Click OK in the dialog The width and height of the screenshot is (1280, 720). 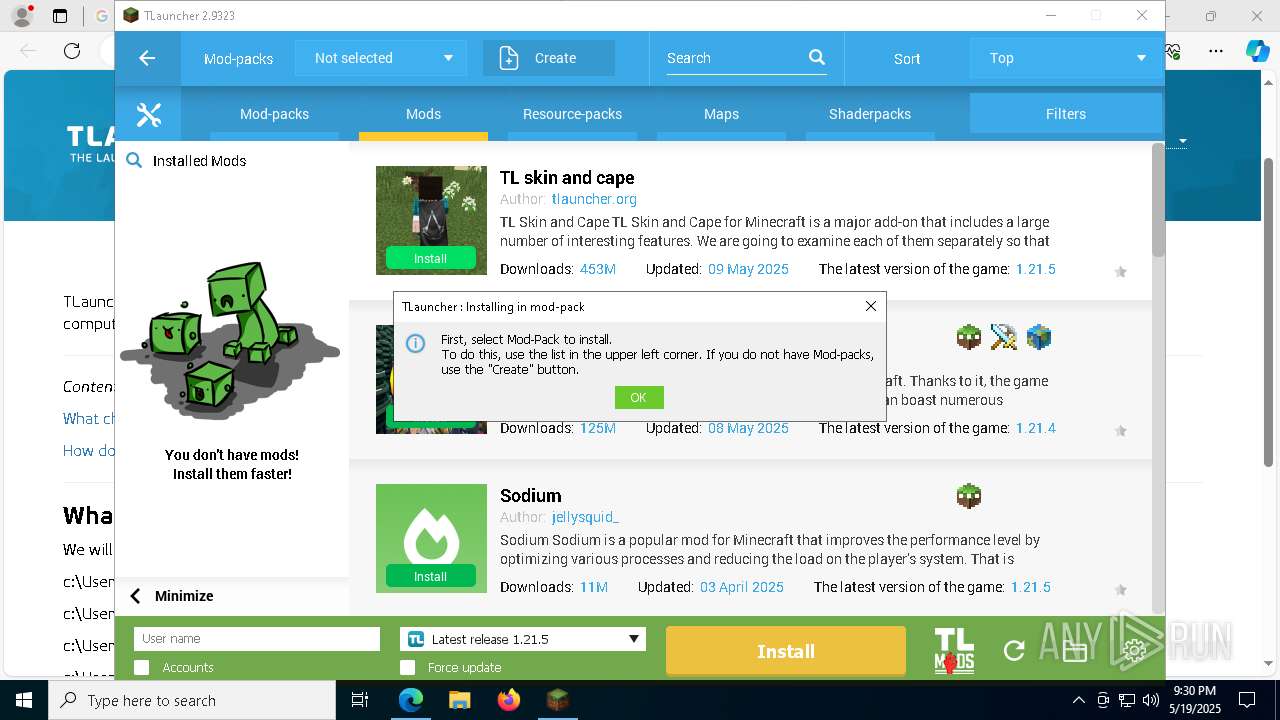point(639,398)
